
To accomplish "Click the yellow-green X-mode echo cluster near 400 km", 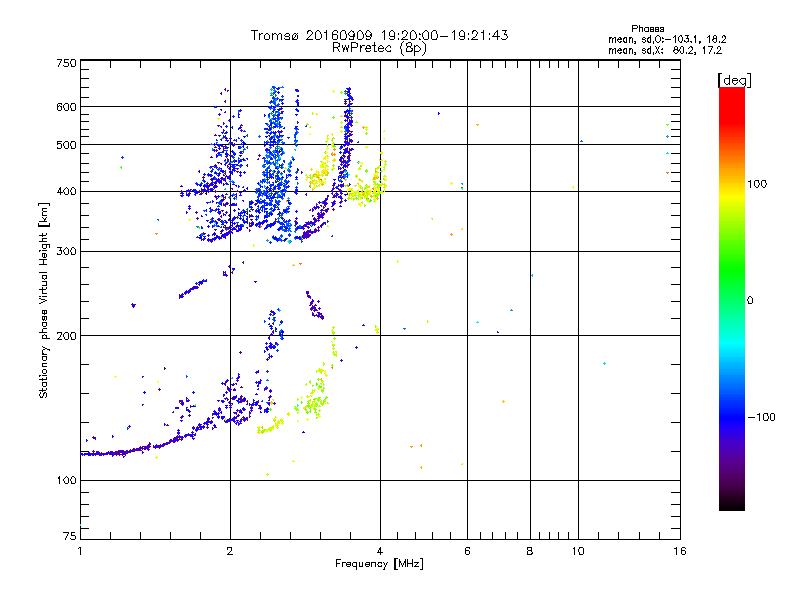I will tap(366, 193).
